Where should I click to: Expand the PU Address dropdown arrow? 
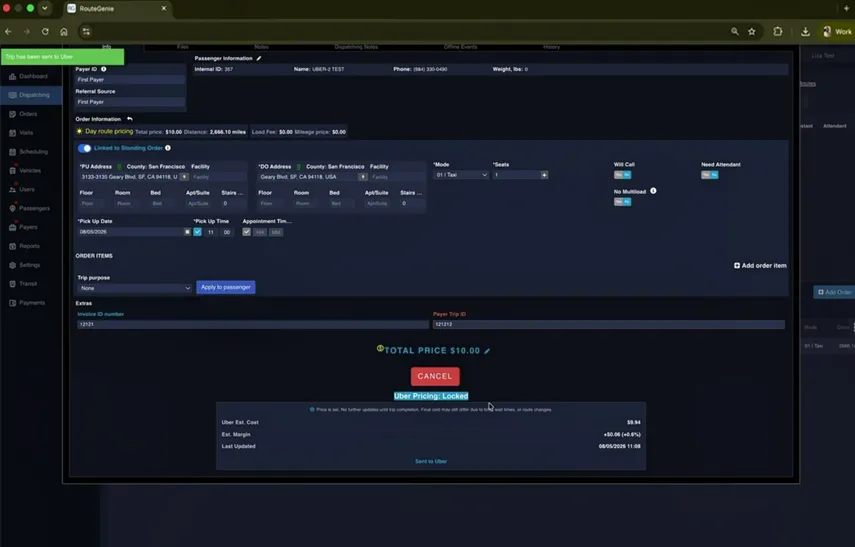[184, 177]
